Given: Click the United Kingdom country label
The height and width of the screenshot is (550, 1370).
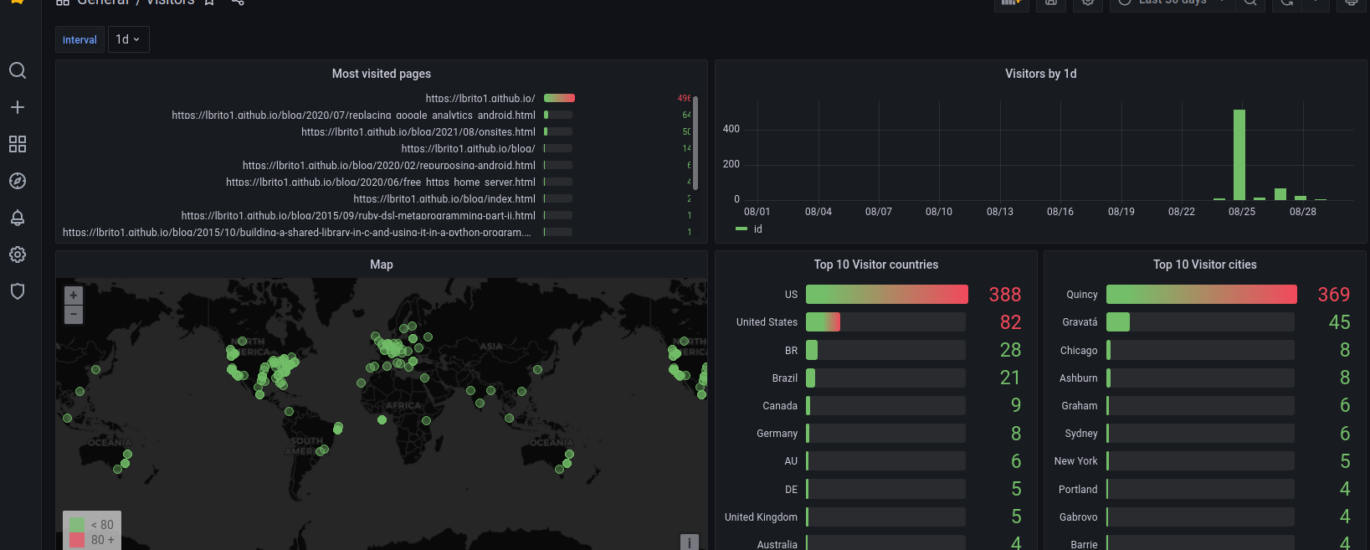Looking at the screenshot, I should 761,517.
